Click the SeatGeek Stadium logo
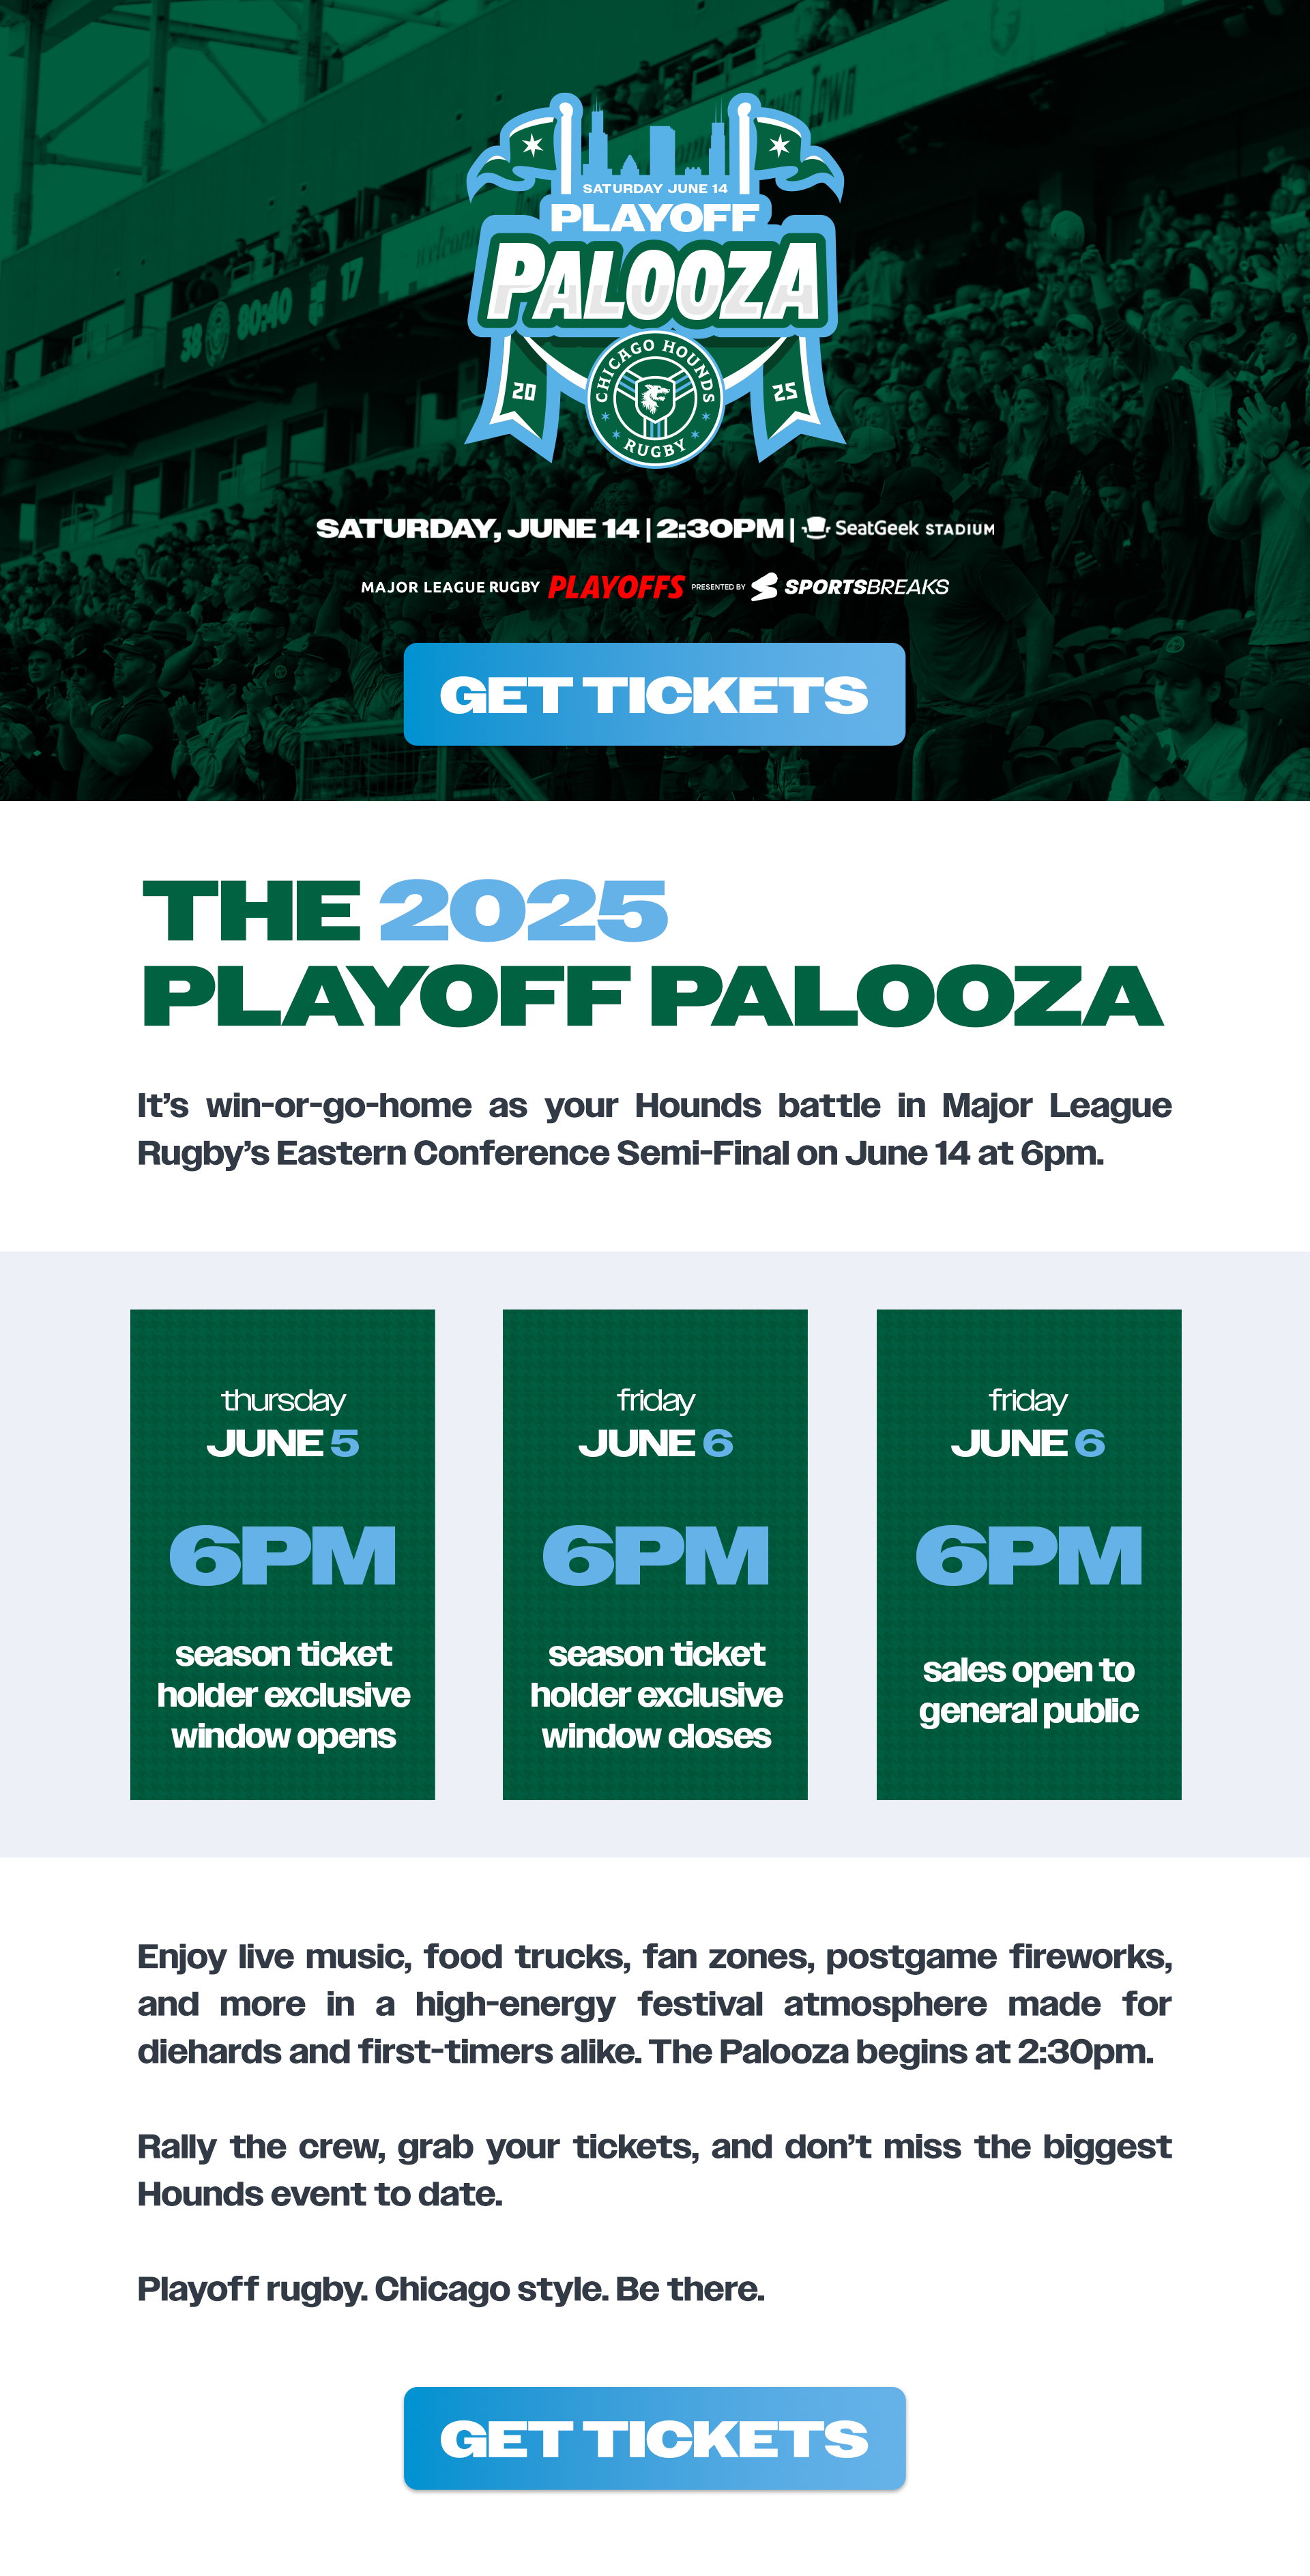The width and height of the screenshot is (1310, 2576). coord(898,527)
